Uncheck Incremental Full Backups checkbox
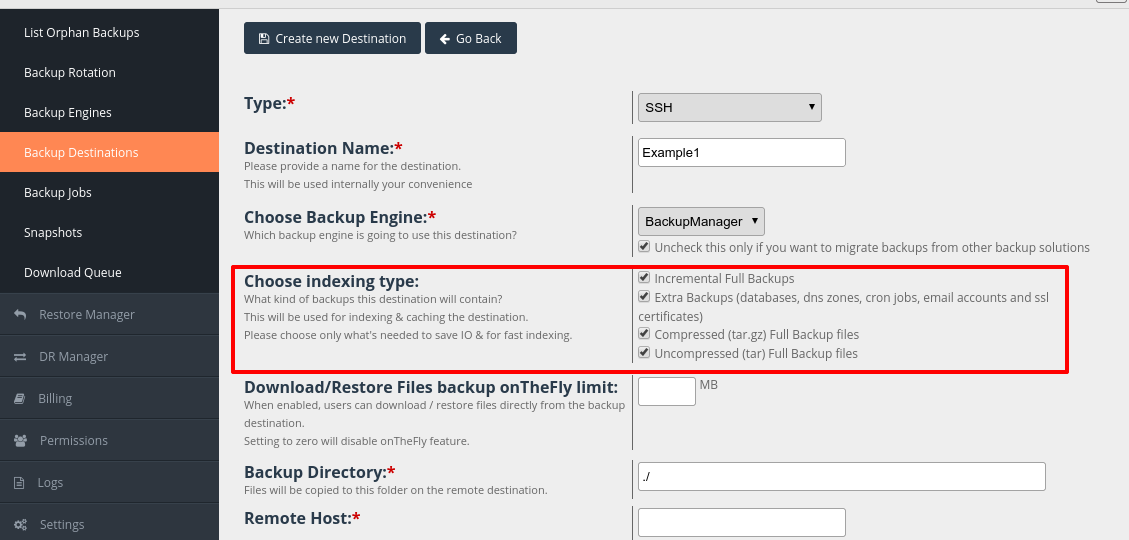The image size is (1129, 540). [x=644, y=277]
